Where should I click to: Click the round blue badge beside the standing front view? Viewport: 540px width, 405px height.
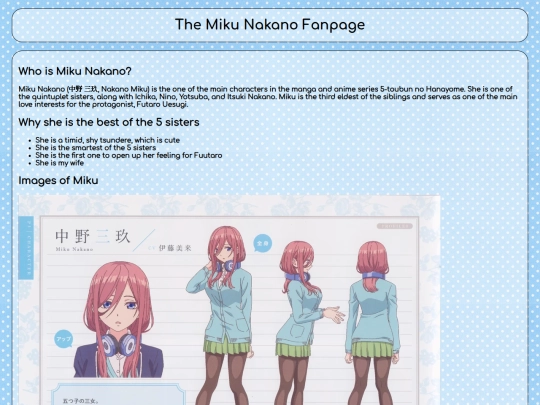coord(262,243)
